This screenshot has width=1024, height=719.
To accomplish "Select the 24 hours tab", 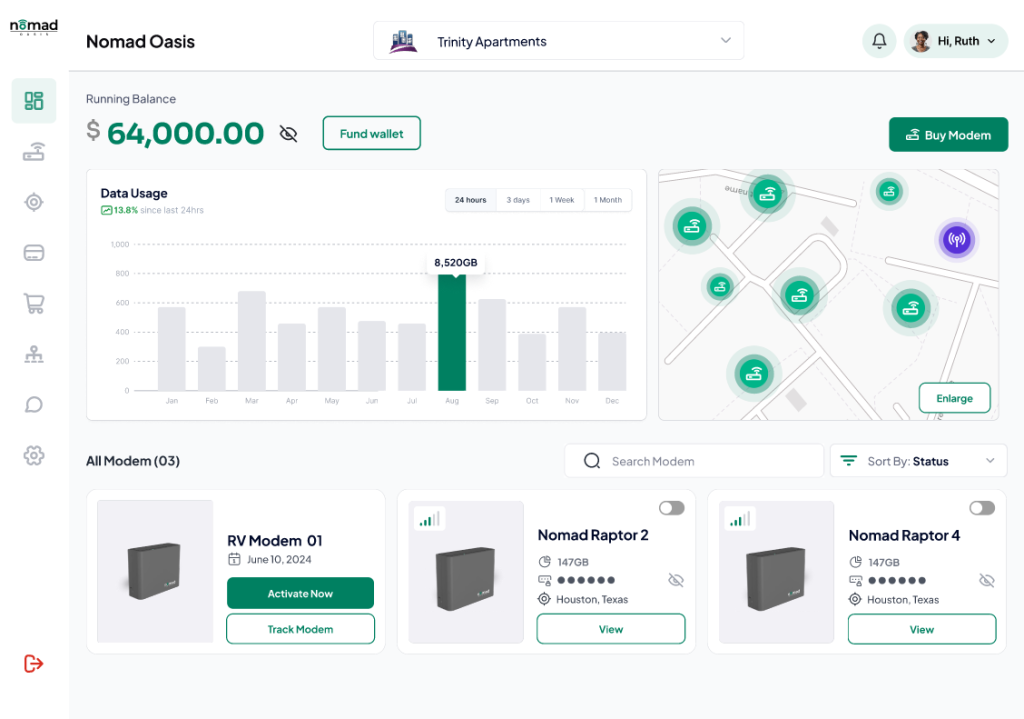I will 471,200.
